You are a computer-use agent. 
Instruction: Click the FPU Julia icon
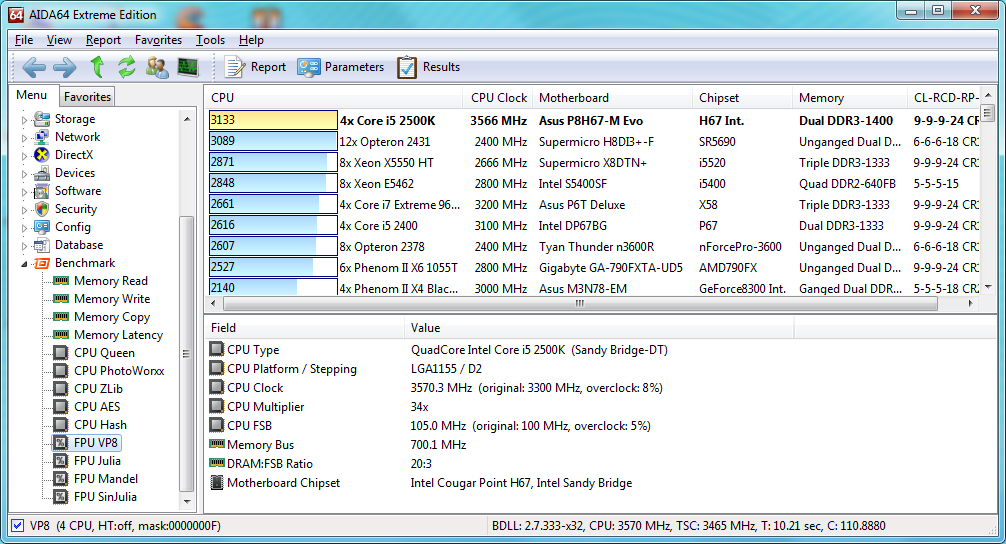click(x=61, y=460)
